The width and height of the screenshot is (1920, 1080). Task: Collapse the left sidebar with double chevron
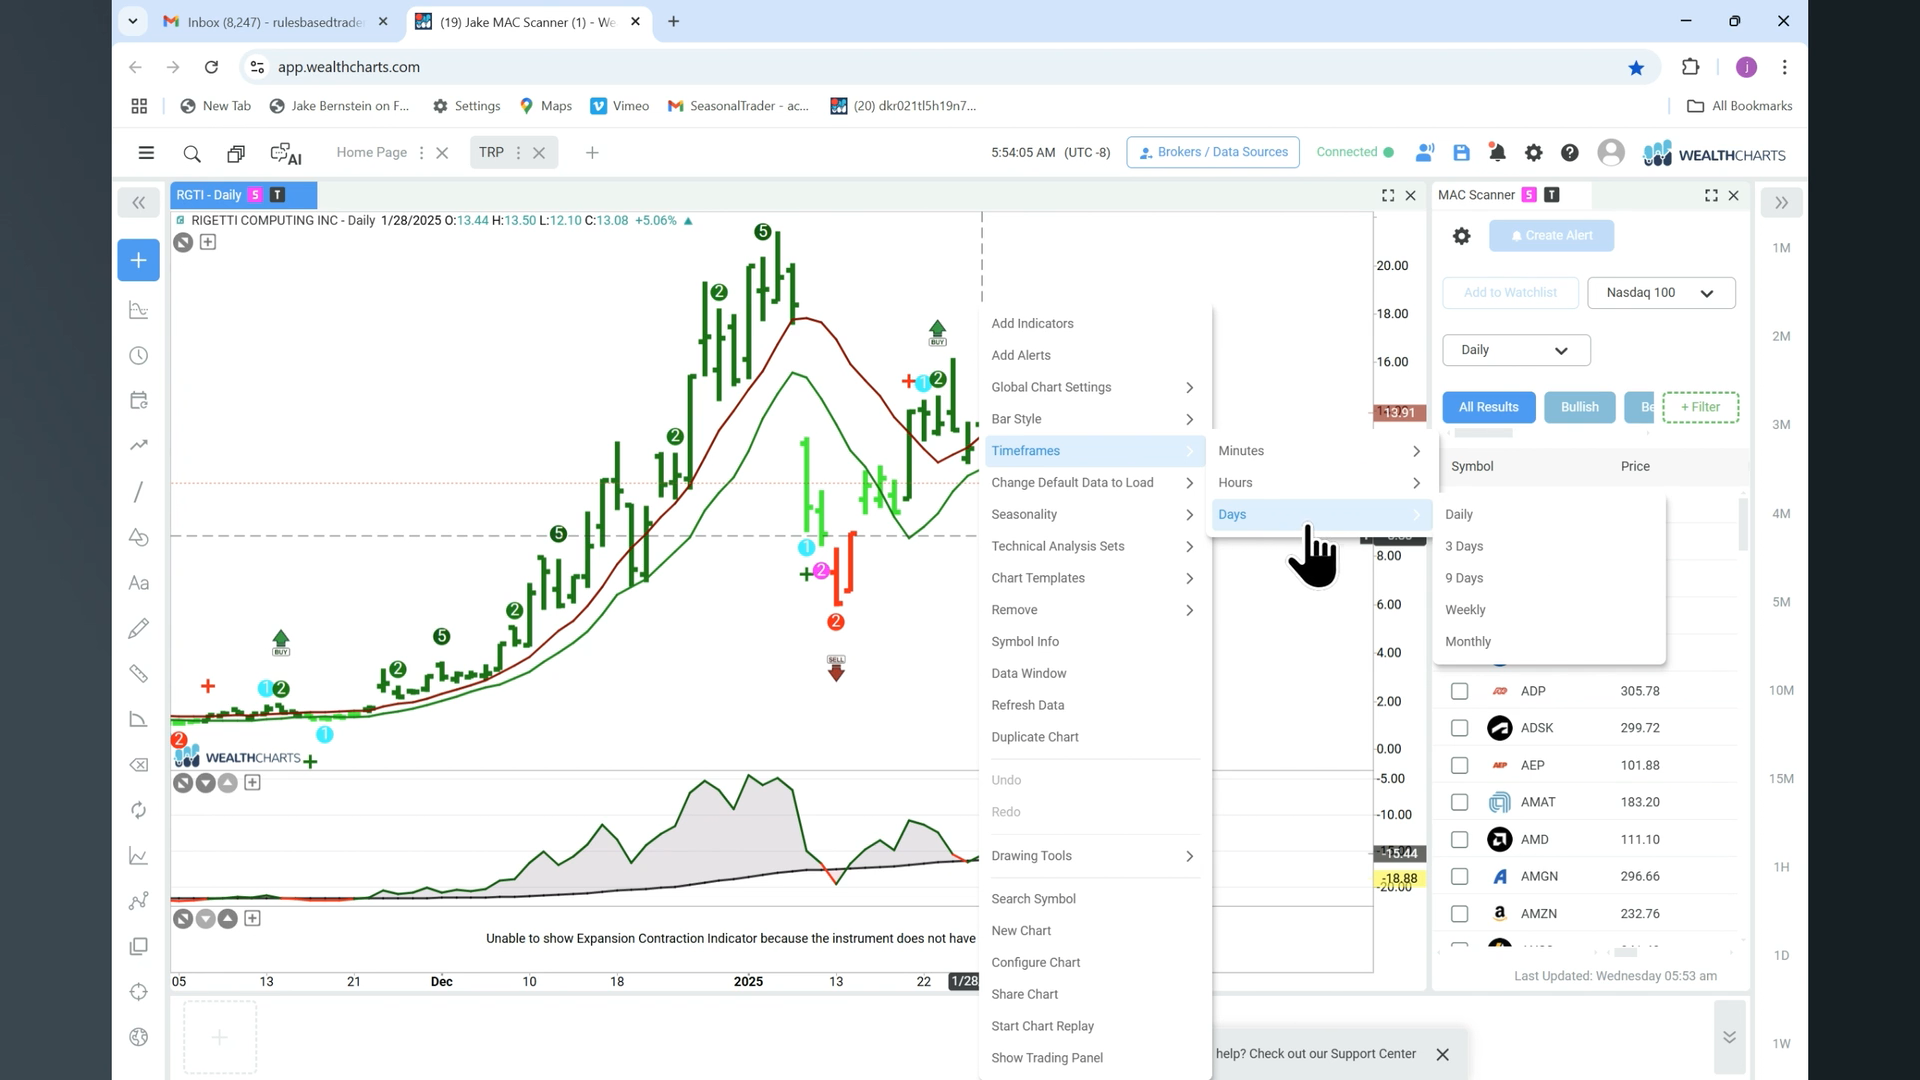point(138,203)
